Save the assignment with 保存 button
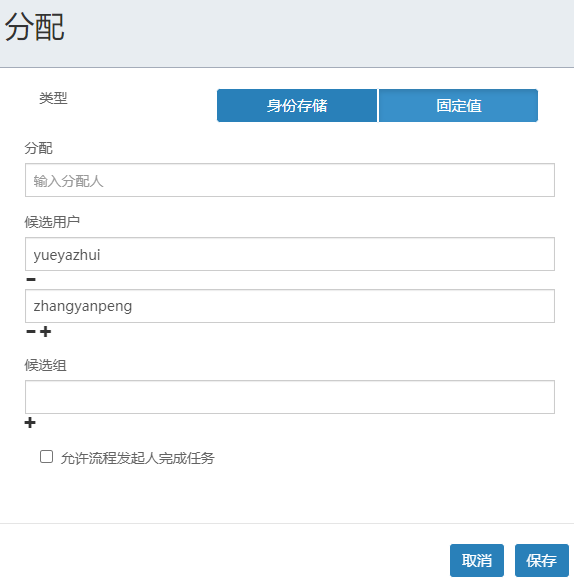574x581 pixels. 541,560
